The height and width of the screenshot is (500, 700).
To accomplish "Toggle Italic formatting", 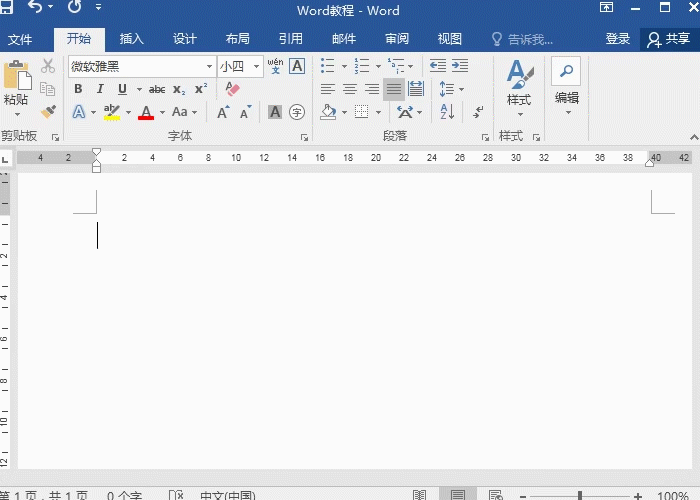I will tap(100, 89).
